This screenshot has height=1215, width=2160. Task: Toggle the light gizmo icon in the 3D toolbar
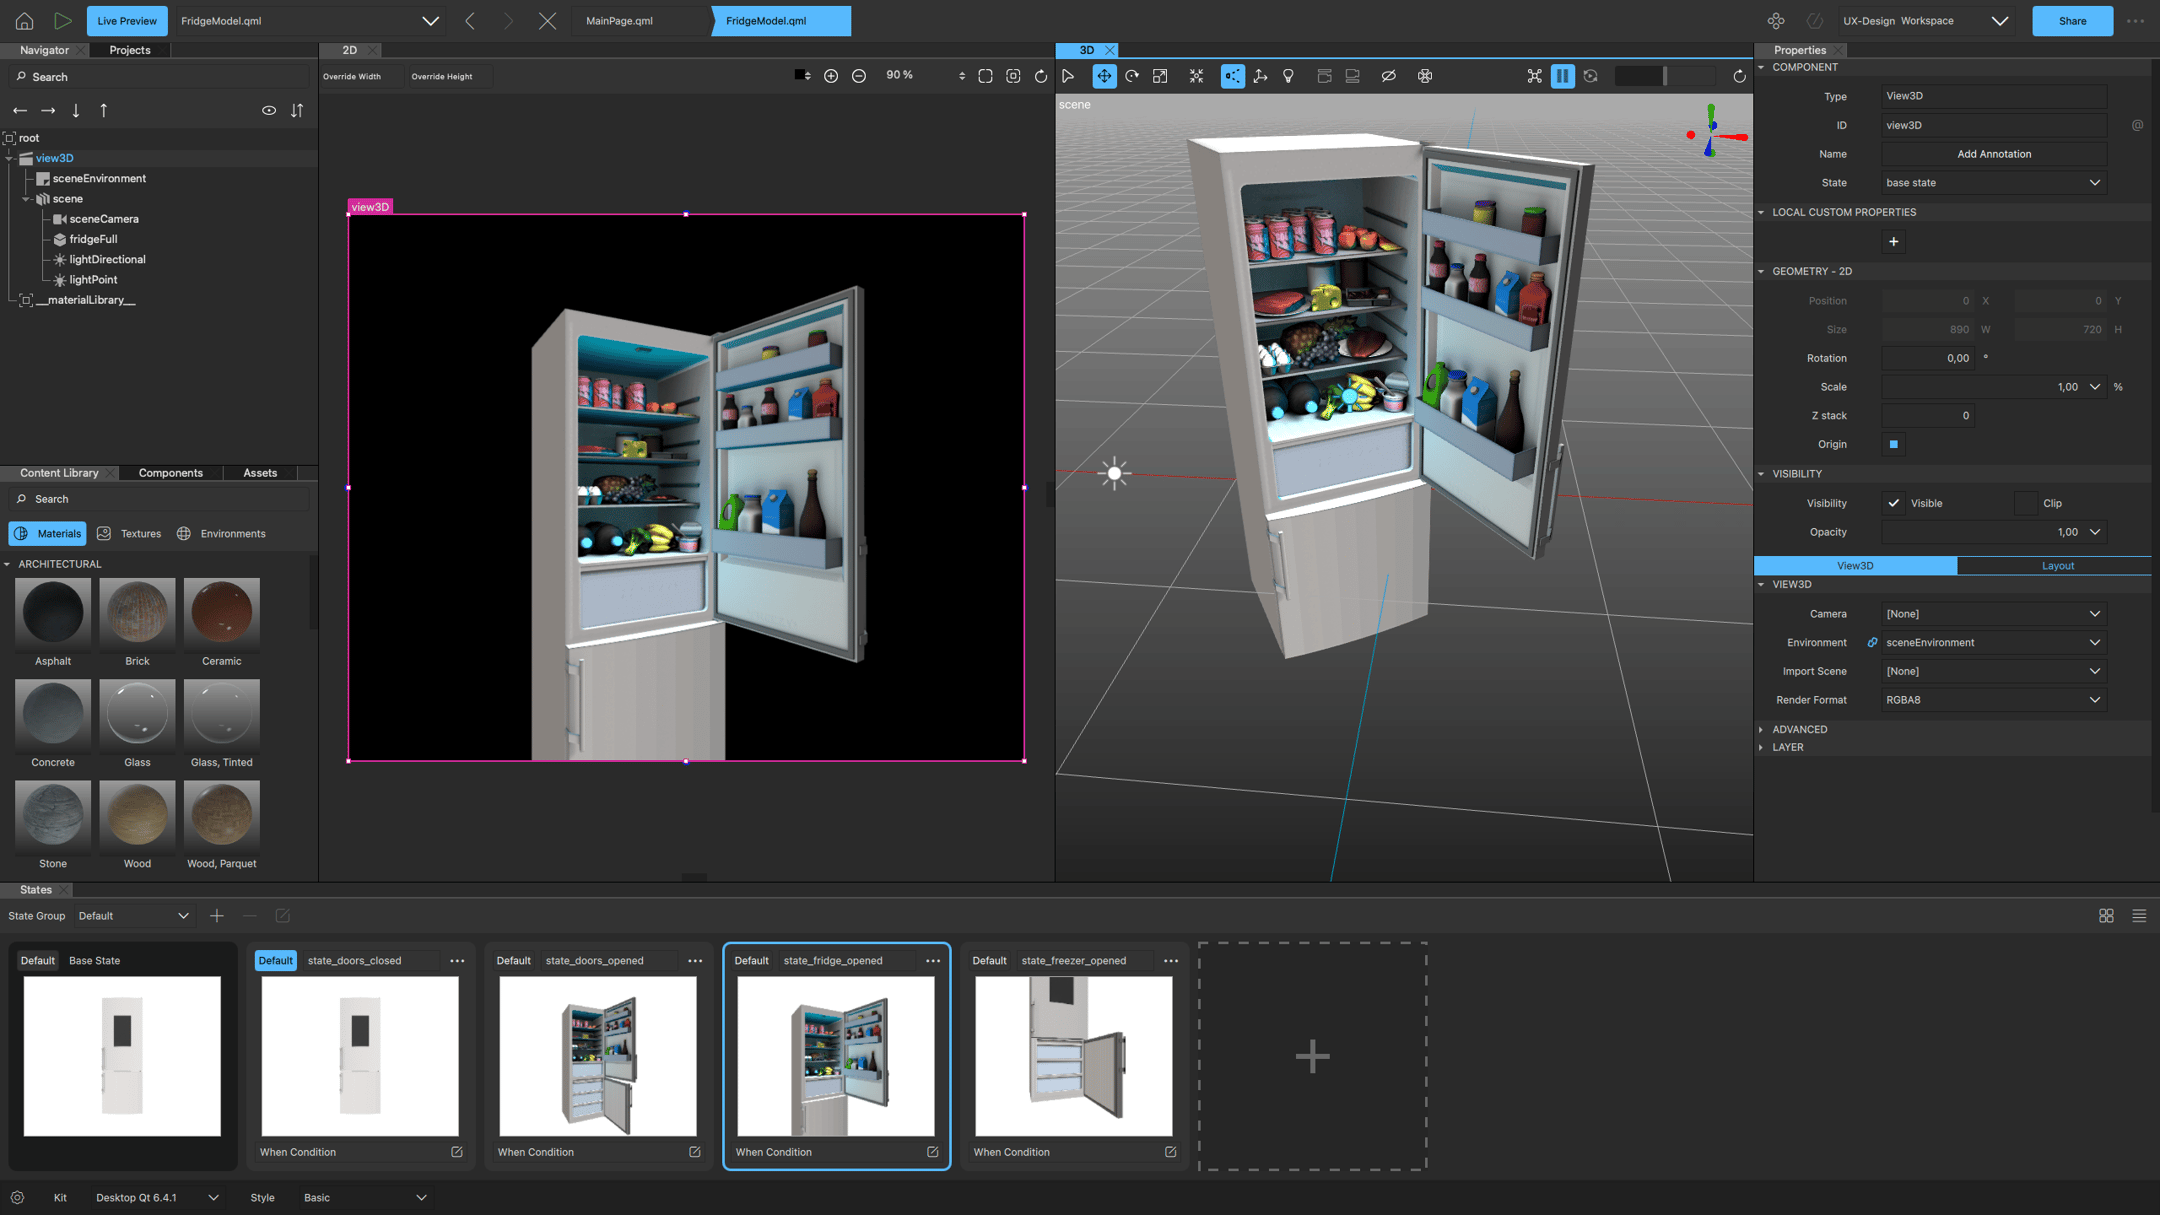pos(1288,75)
